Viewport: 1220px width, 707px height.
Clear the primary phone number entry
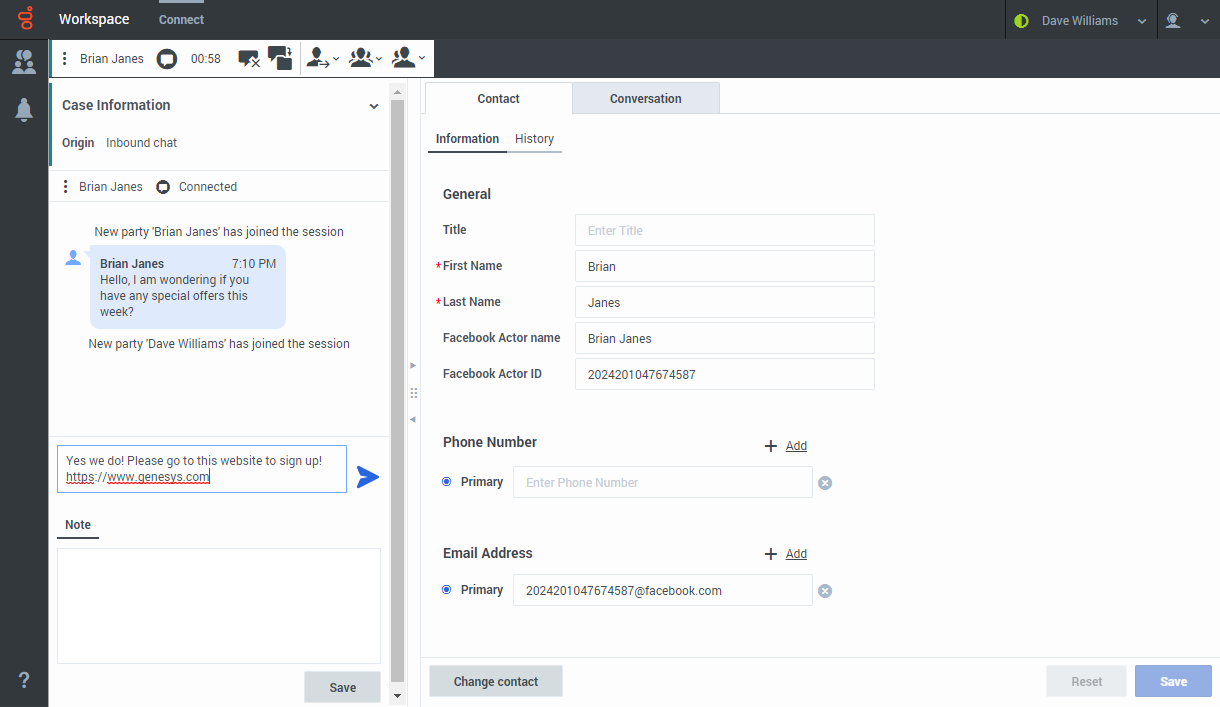click(x=825, y=483)
